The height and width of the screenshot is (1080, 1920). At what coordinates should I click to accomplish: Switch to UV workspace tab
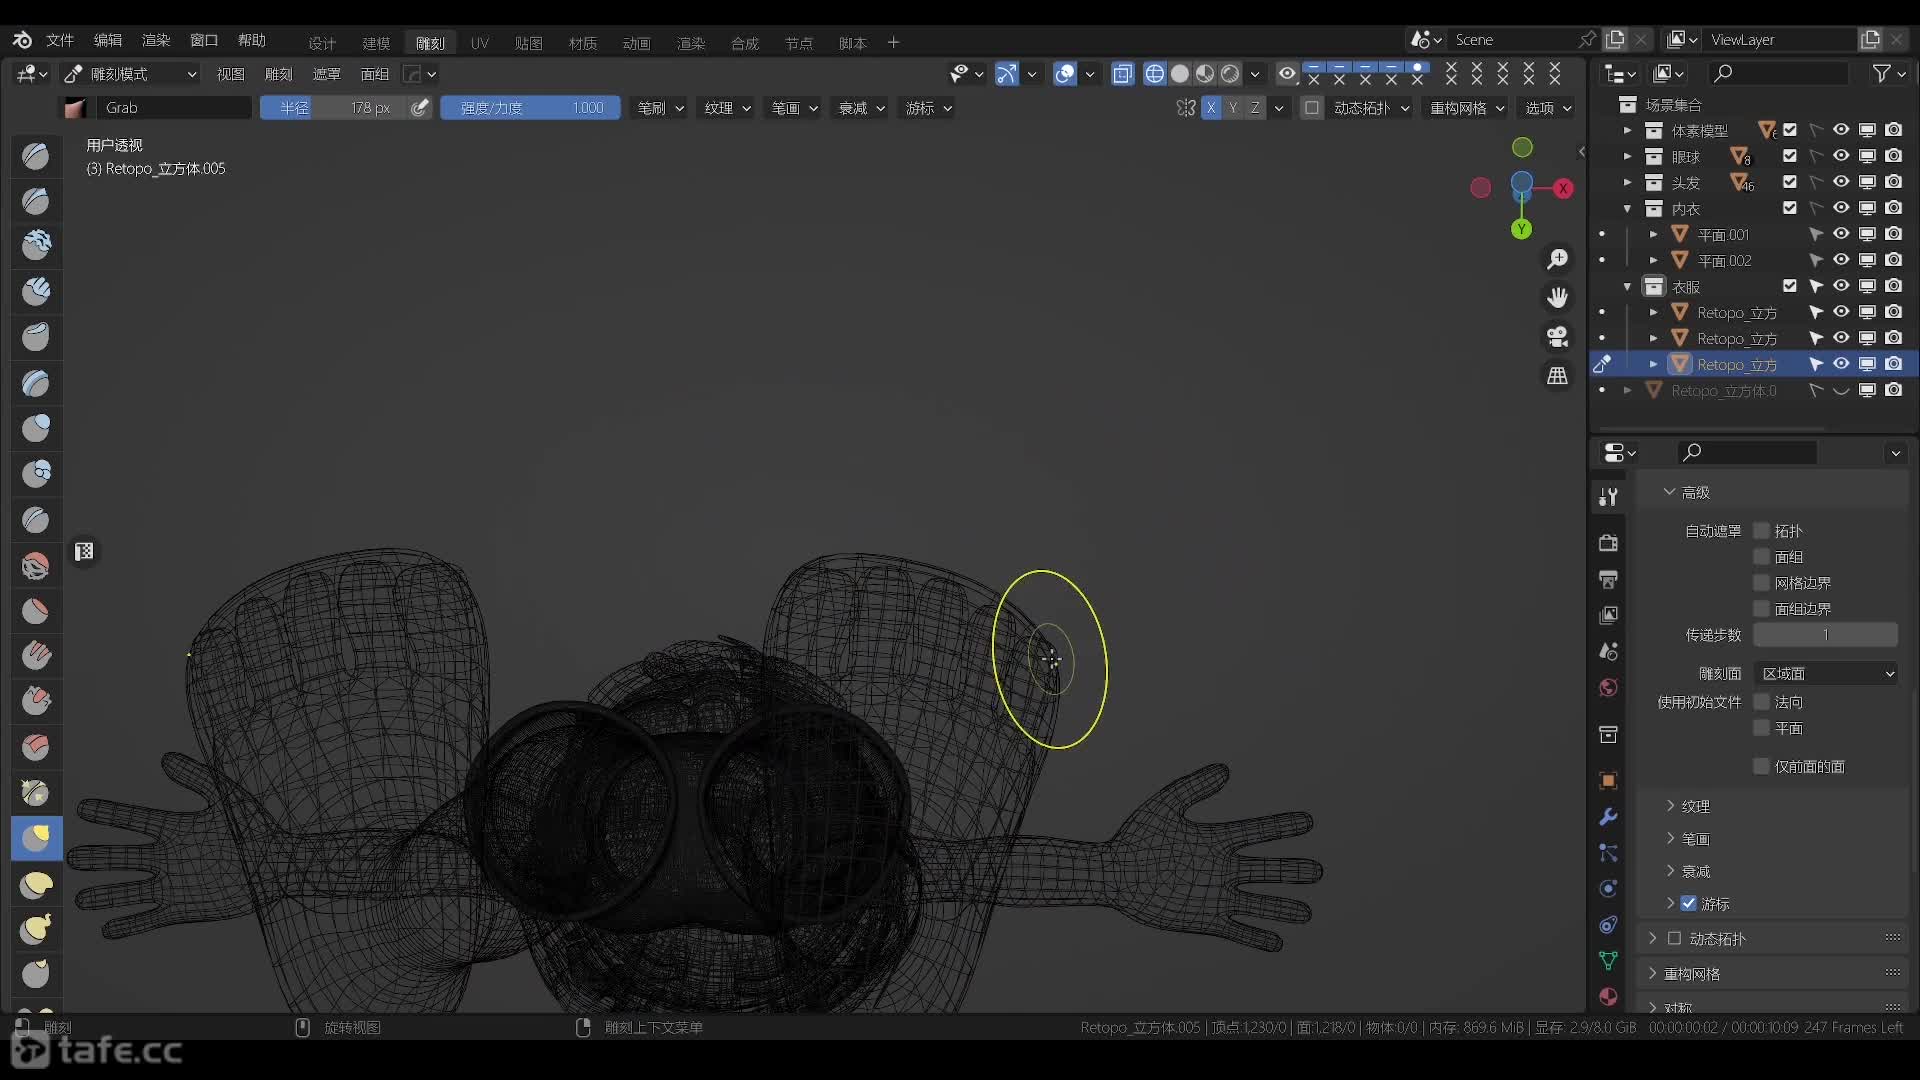click(x=480, y=43)
